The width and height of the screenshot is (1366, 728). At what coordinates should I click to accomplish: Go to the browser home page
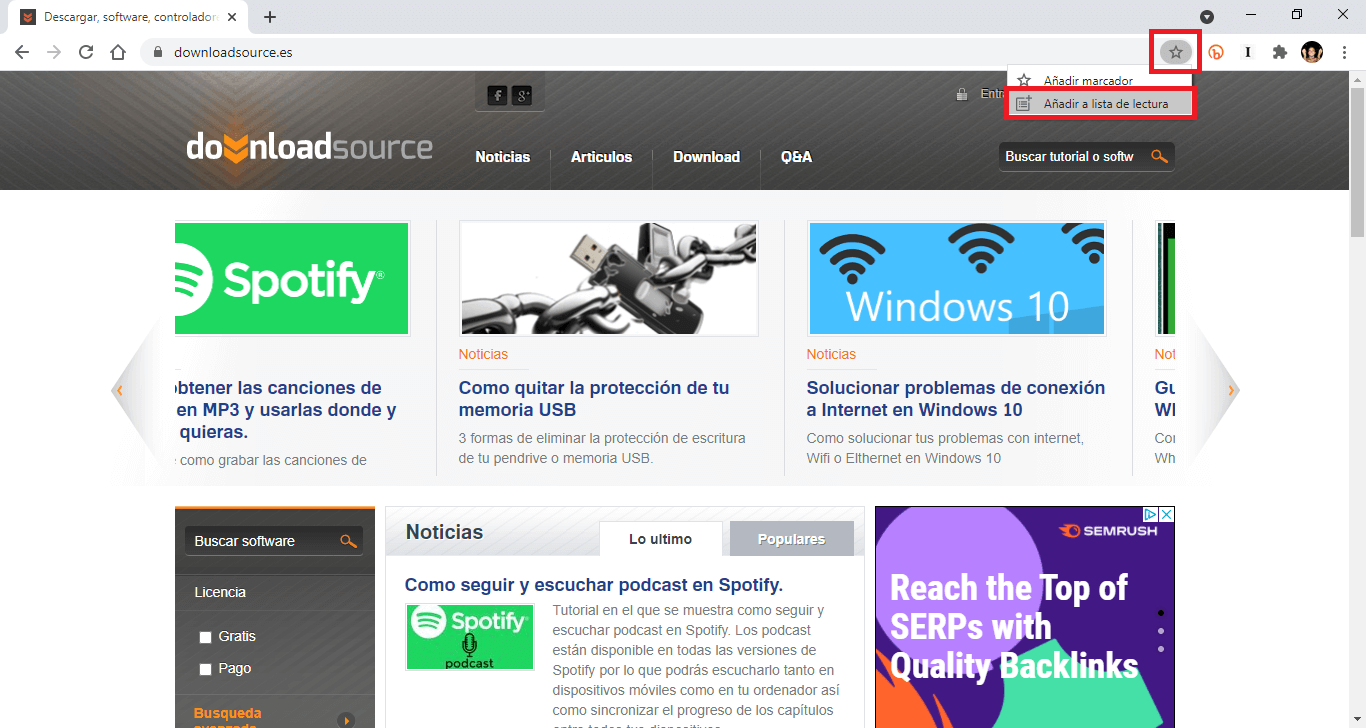click(118, 52)
